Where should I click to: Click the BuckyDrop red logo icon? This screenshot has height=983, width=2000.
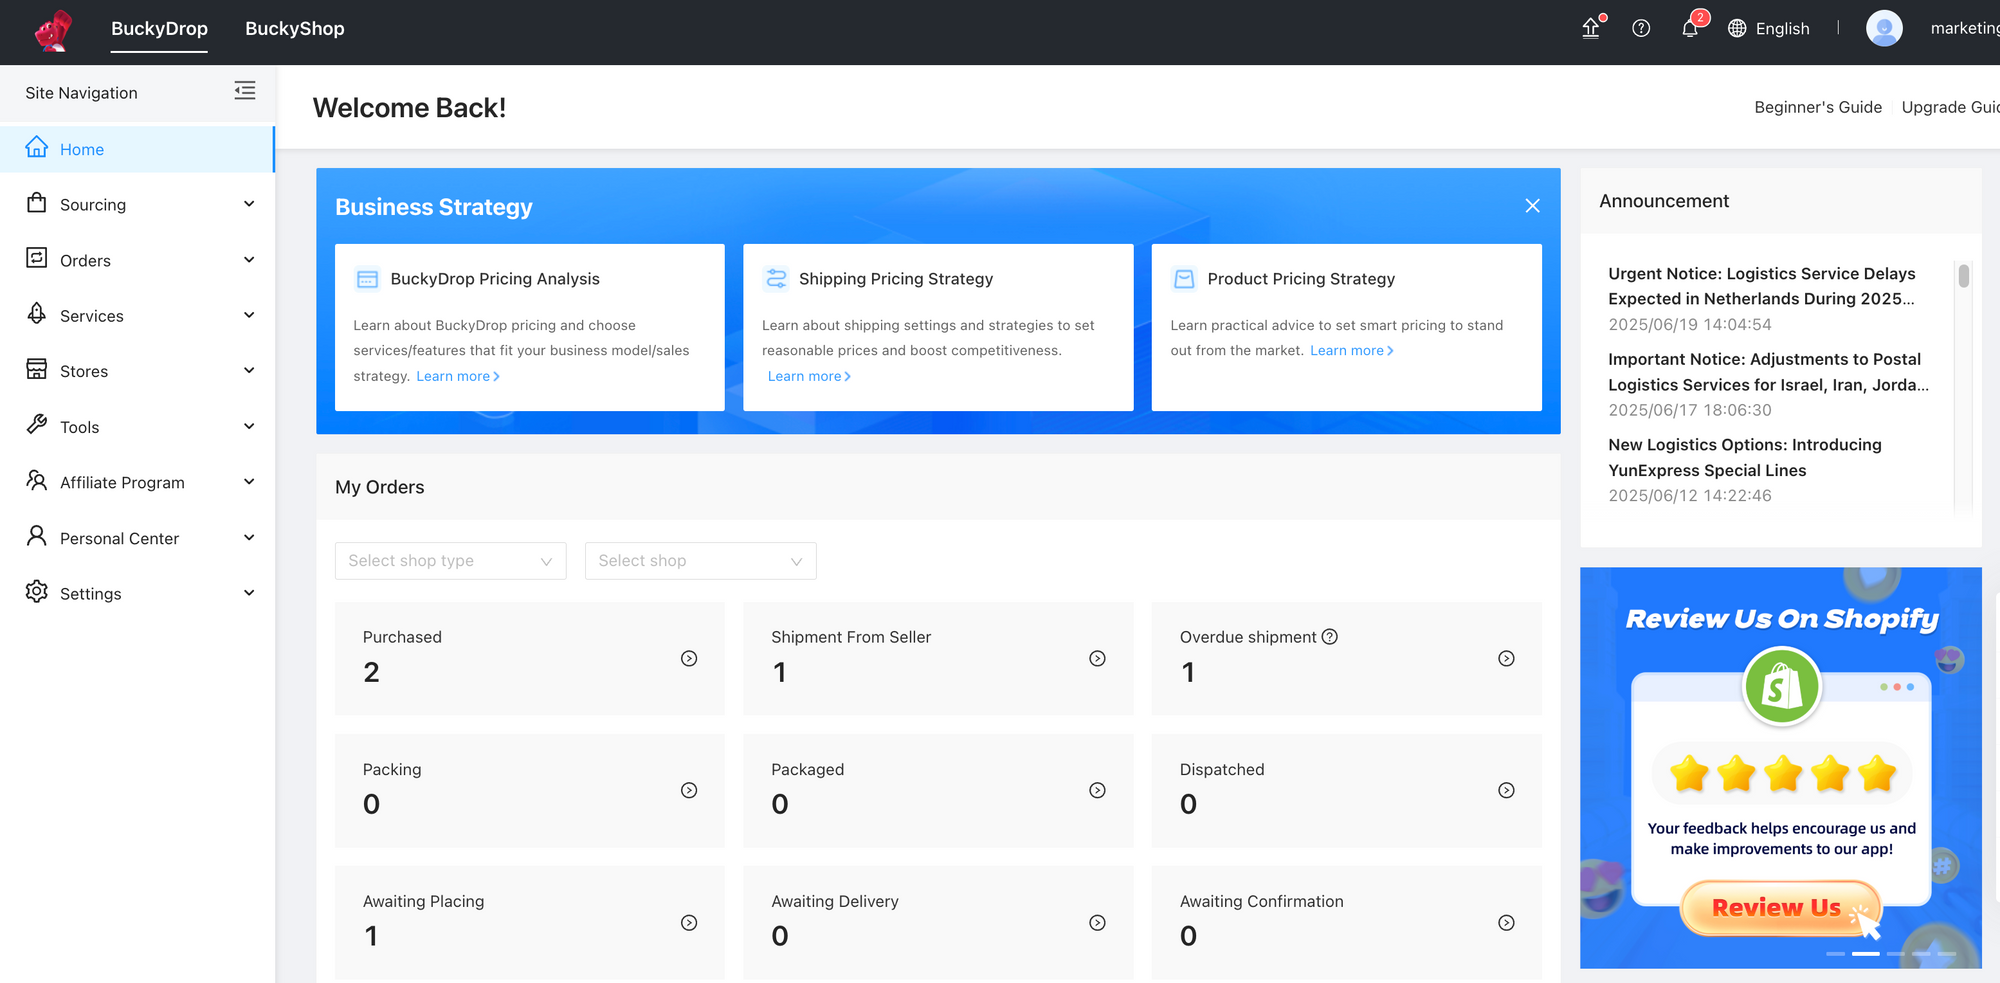click(x=53, y=30)
